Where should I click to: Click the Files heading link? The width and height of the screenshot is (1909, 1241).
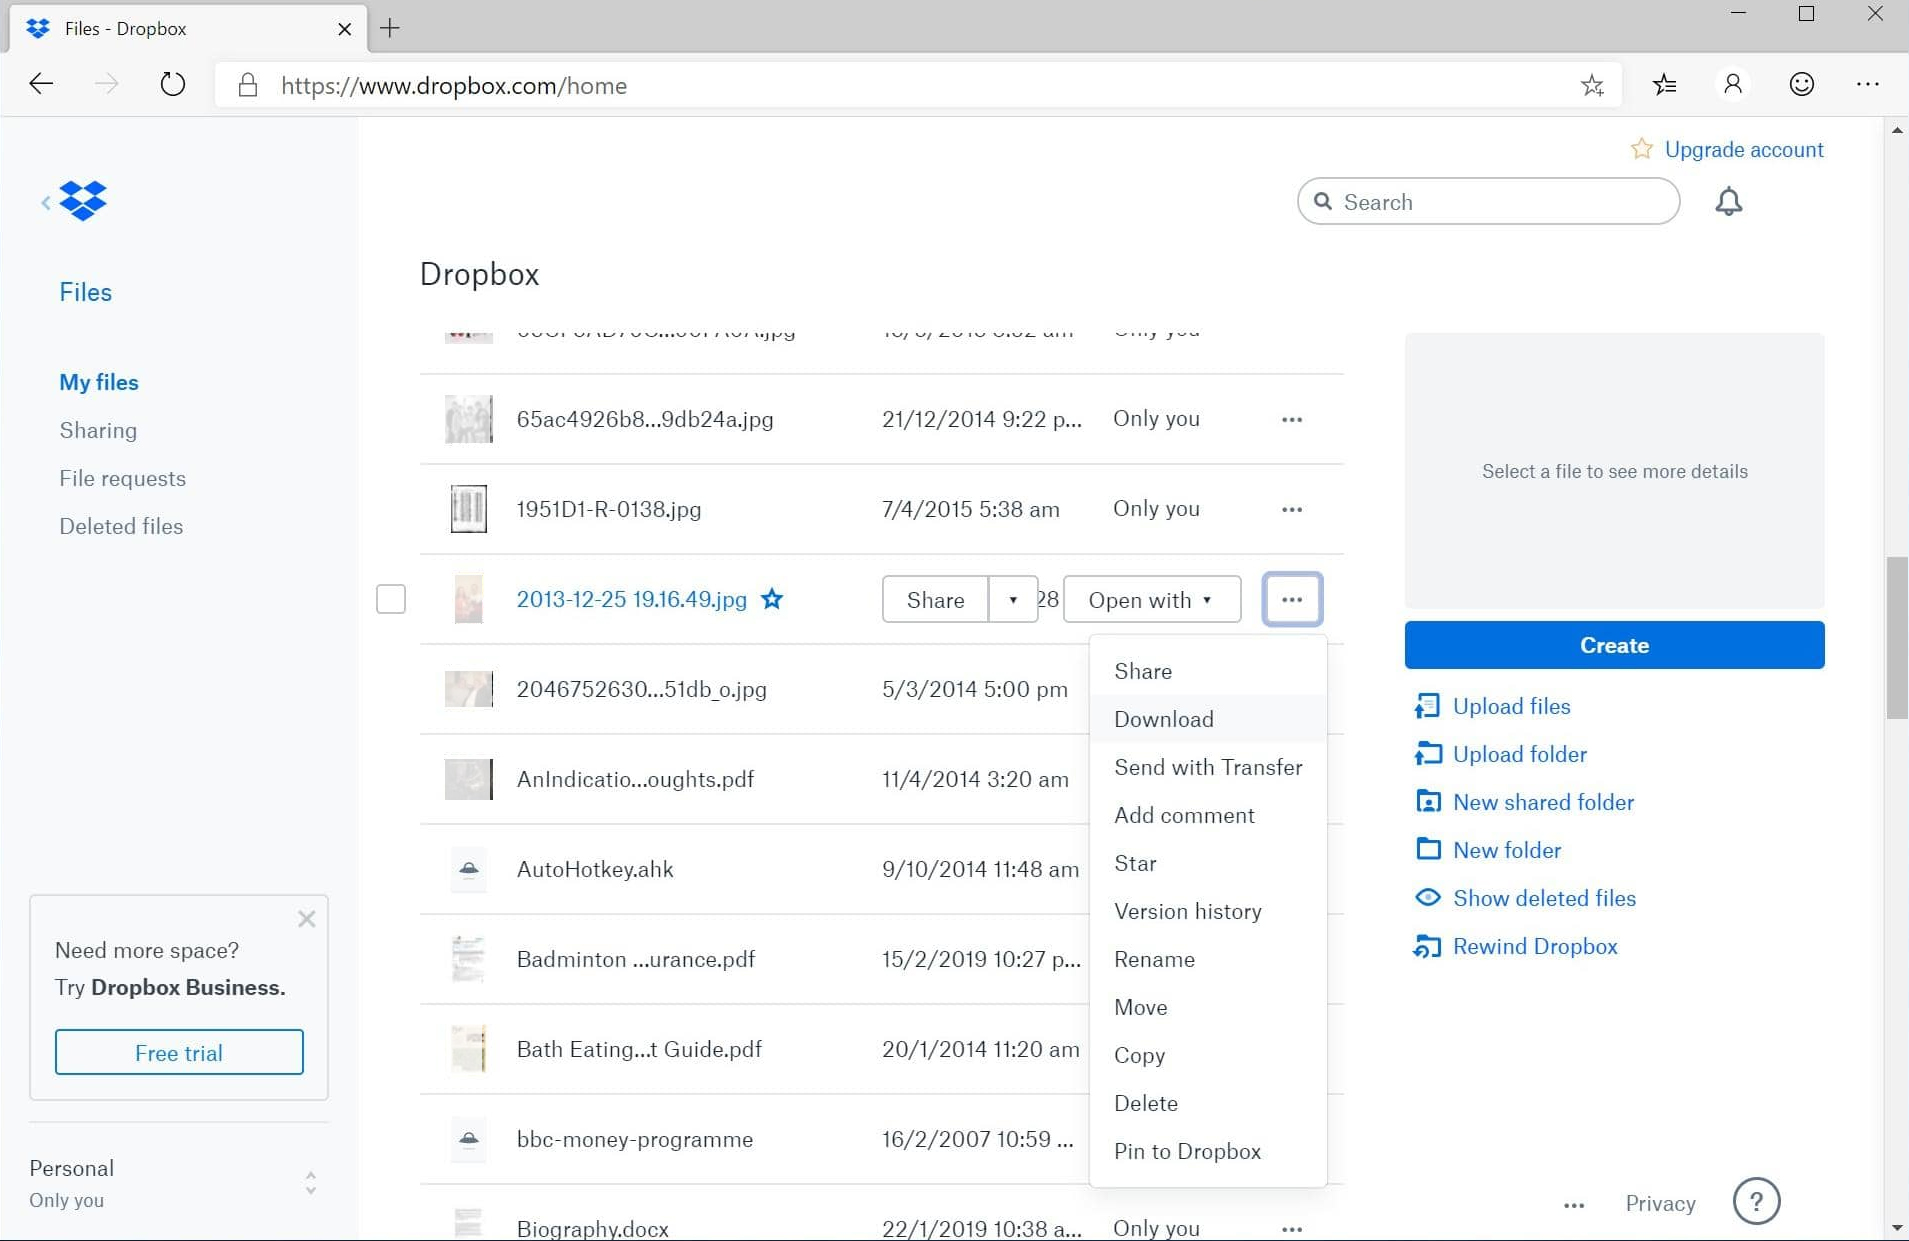click(85, 292)
